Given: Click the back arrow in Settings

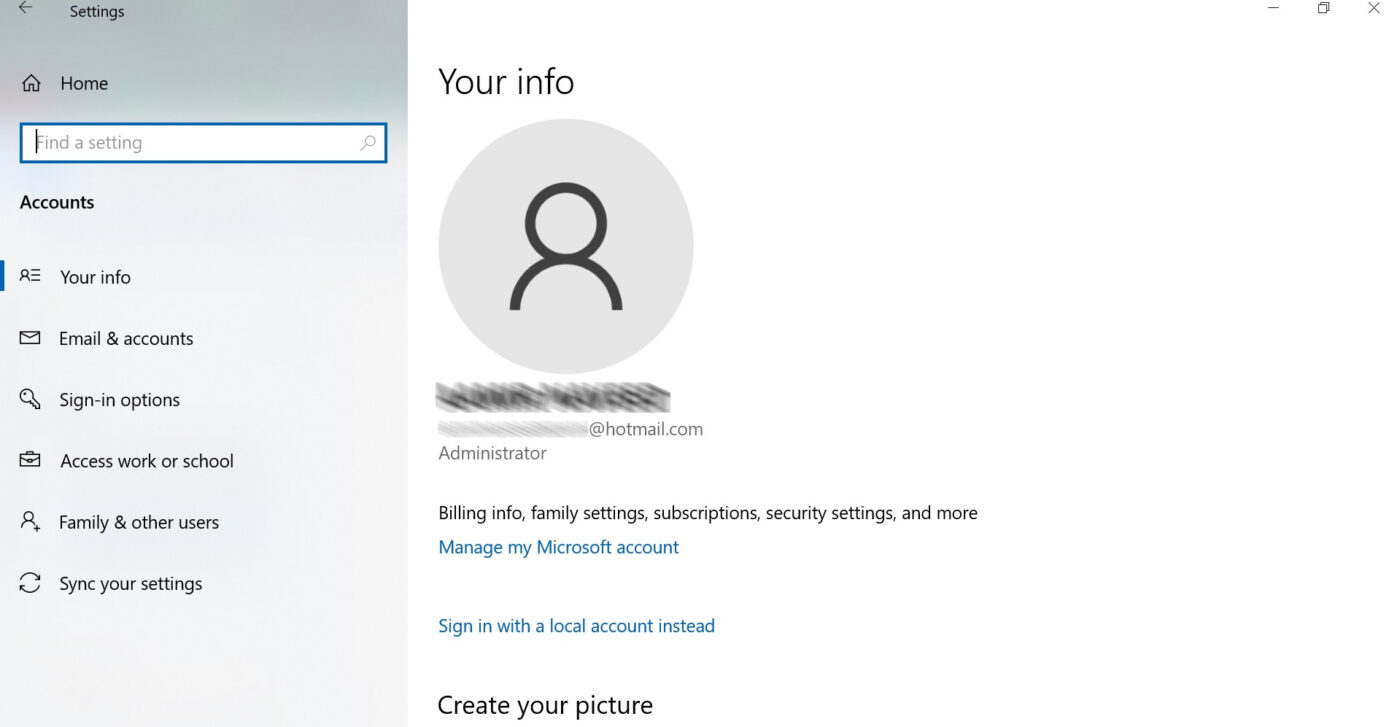Looking at the screenshot, I should point(26,8).
